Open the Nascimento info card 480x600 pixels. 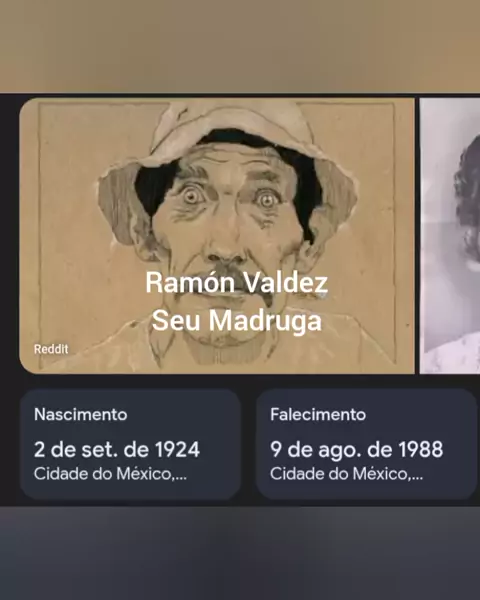(x=130, y=444)
